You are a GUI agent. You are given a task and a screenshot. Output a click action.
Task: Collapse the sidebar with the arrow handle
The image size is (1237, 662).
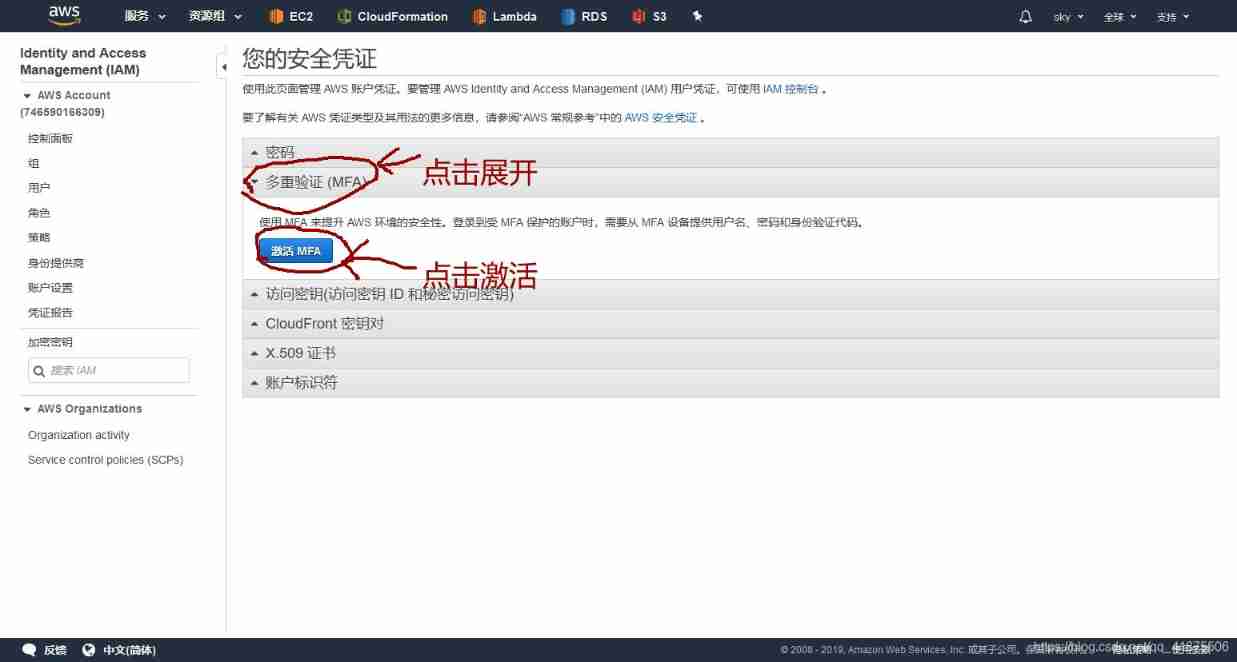(x=223, y=67)
